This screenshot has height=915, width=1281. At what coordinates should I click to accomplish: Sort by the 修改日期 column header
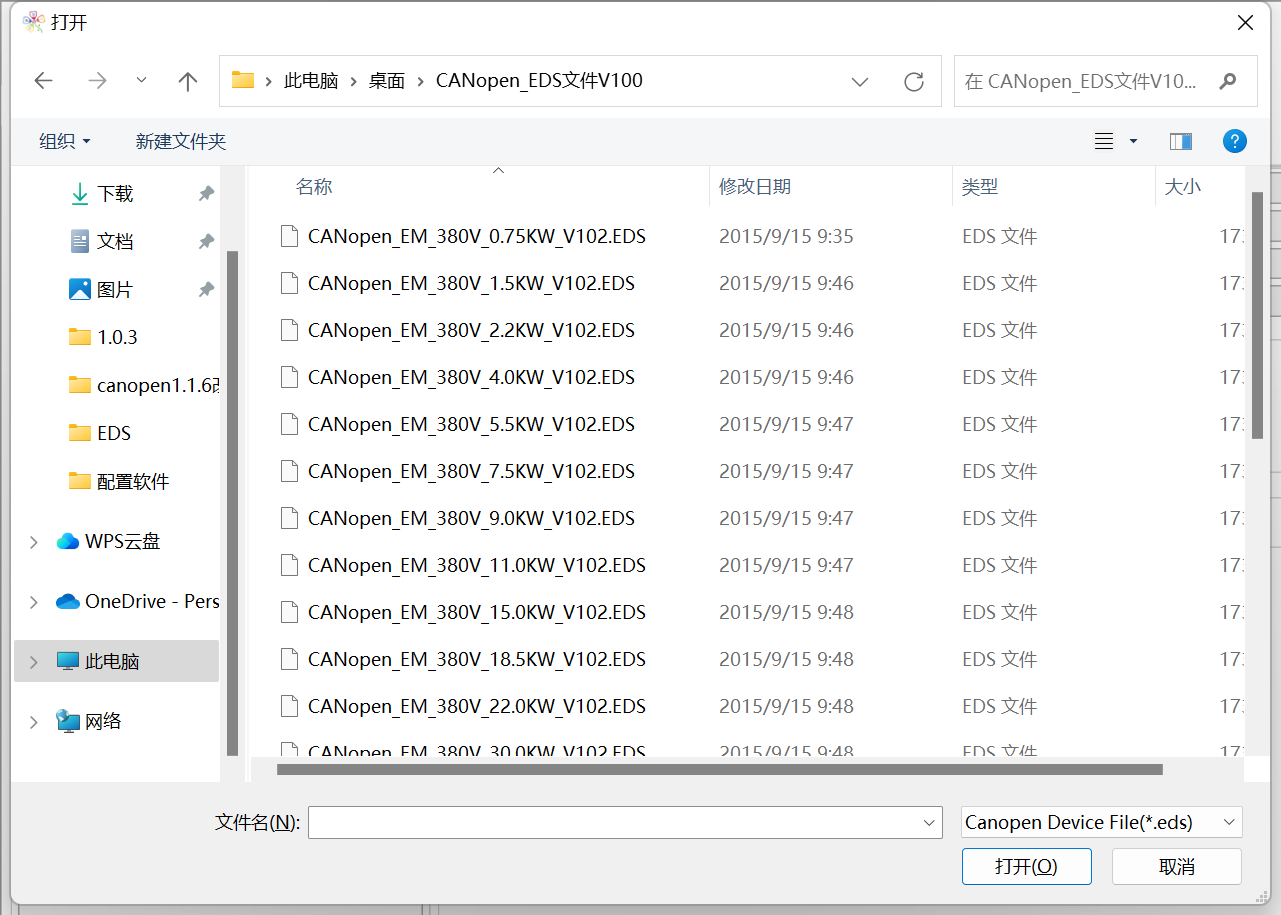755,186
